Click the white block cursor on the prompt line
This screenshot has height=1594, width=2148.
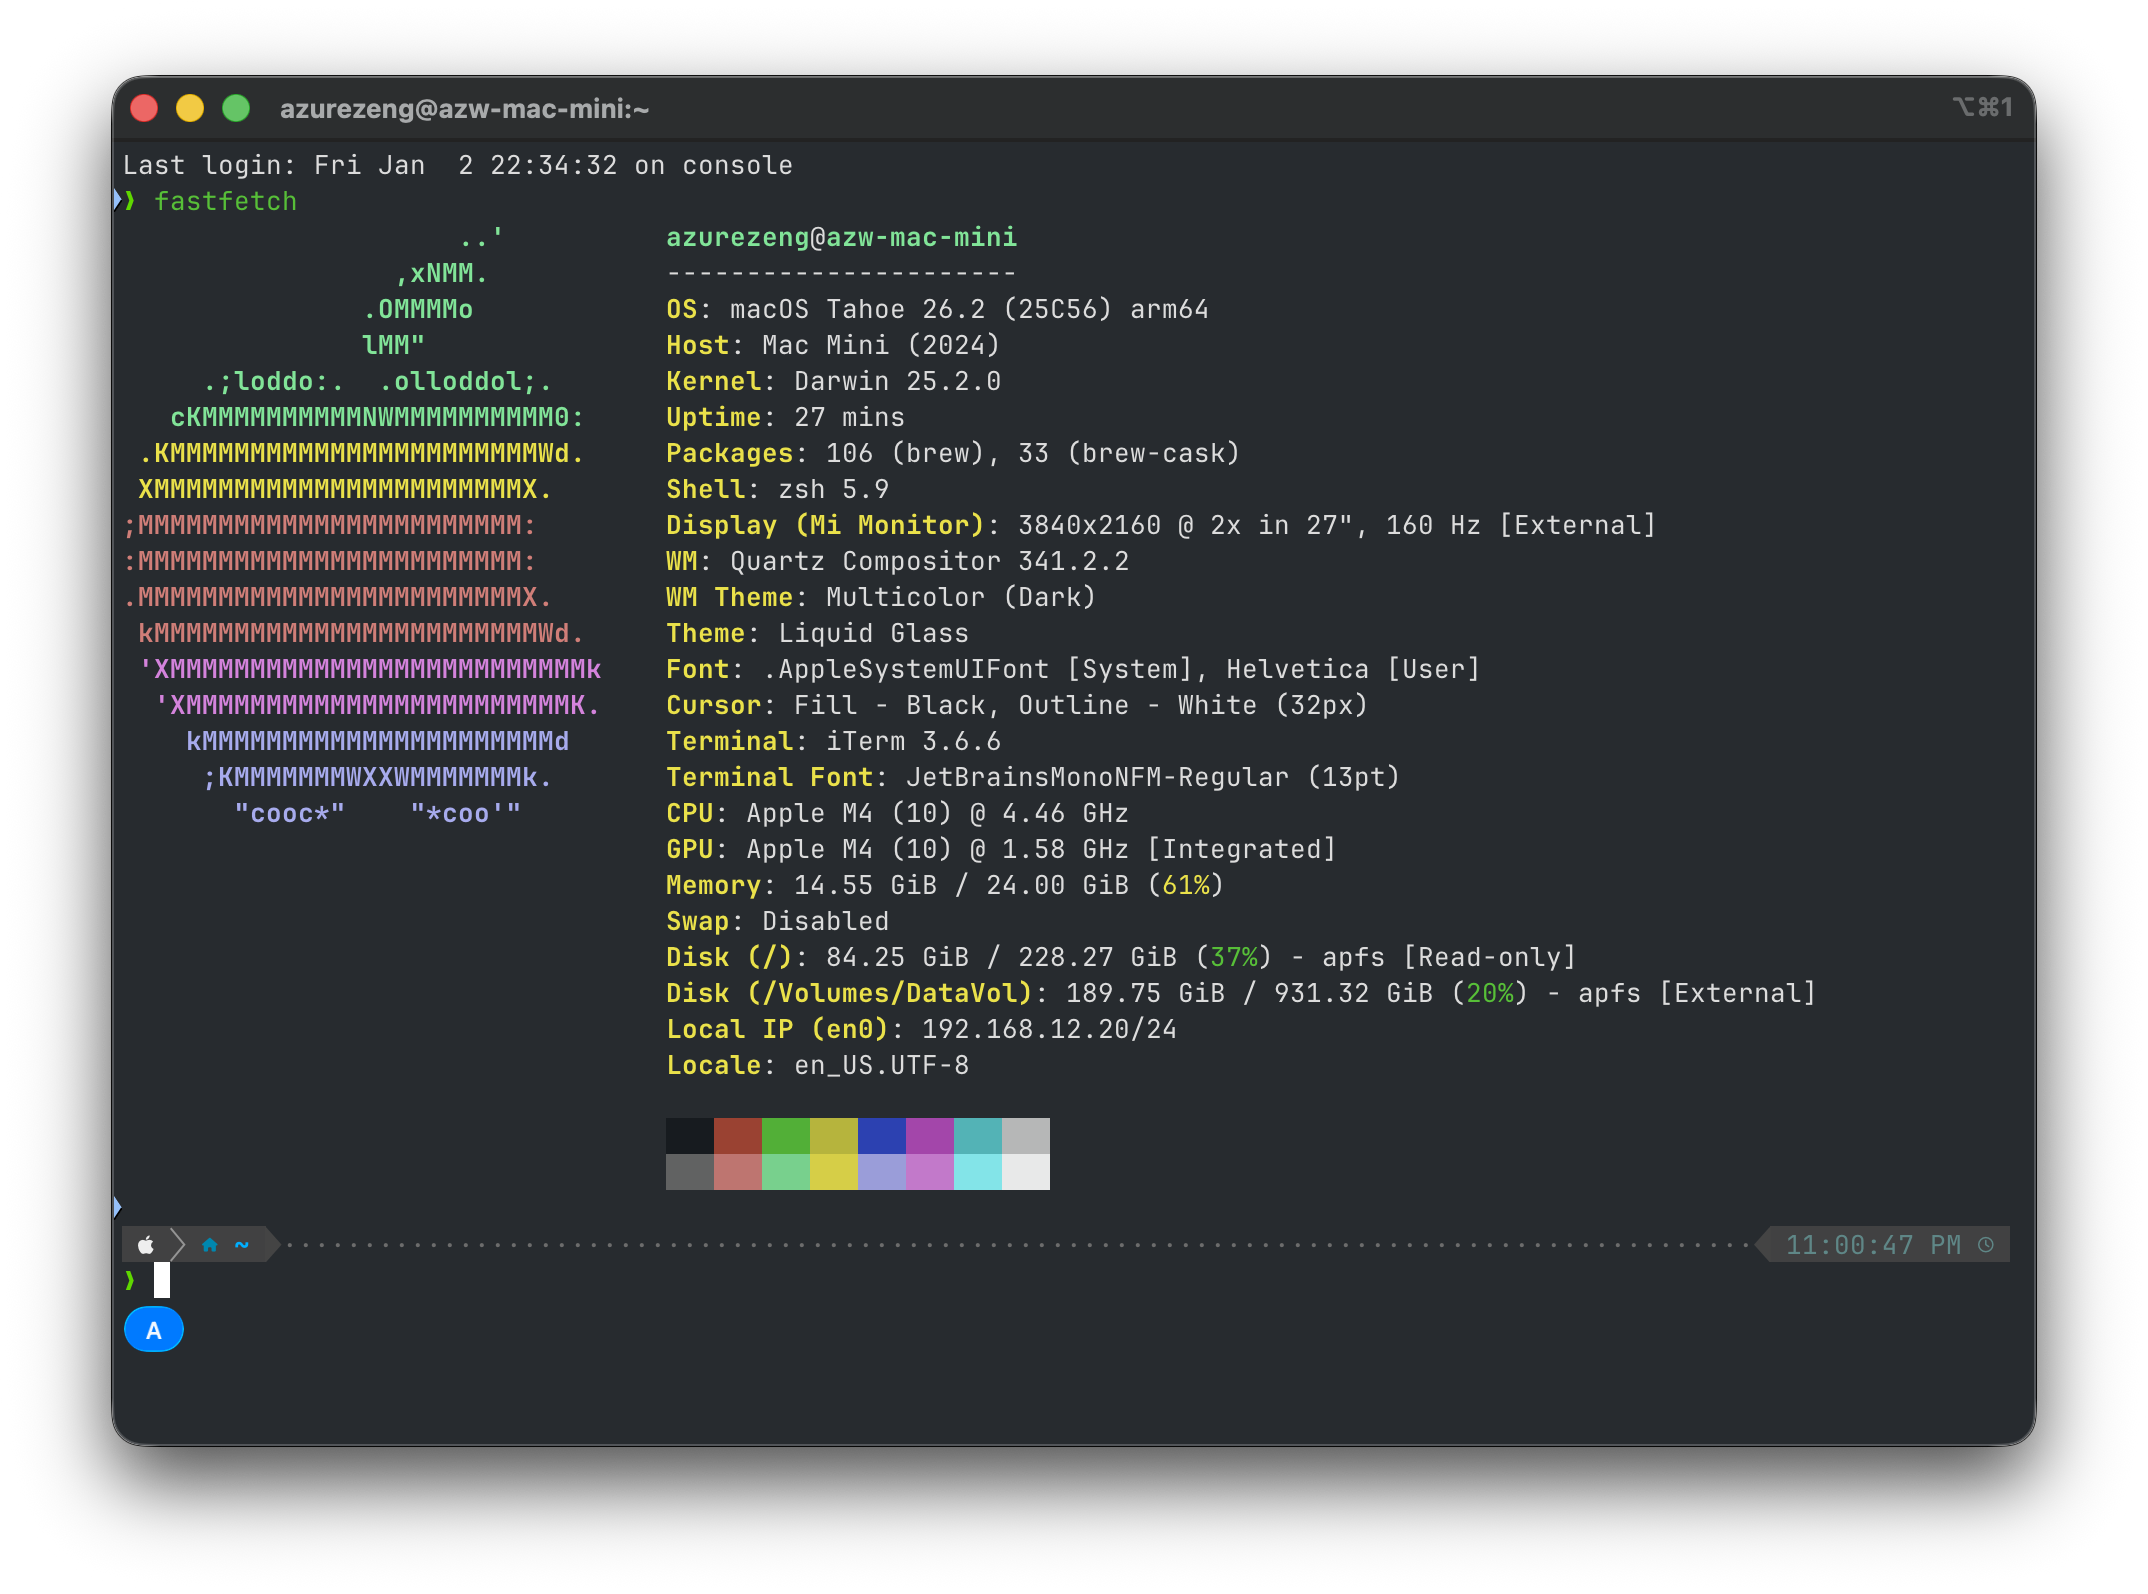pyautogui.click(x=162, y=1280)
